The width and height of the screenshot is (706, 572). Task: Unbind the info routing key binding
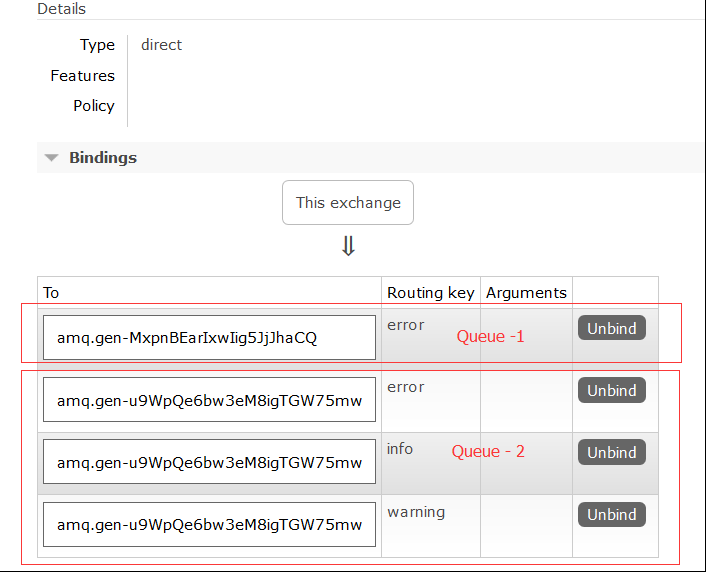point(612,452)
